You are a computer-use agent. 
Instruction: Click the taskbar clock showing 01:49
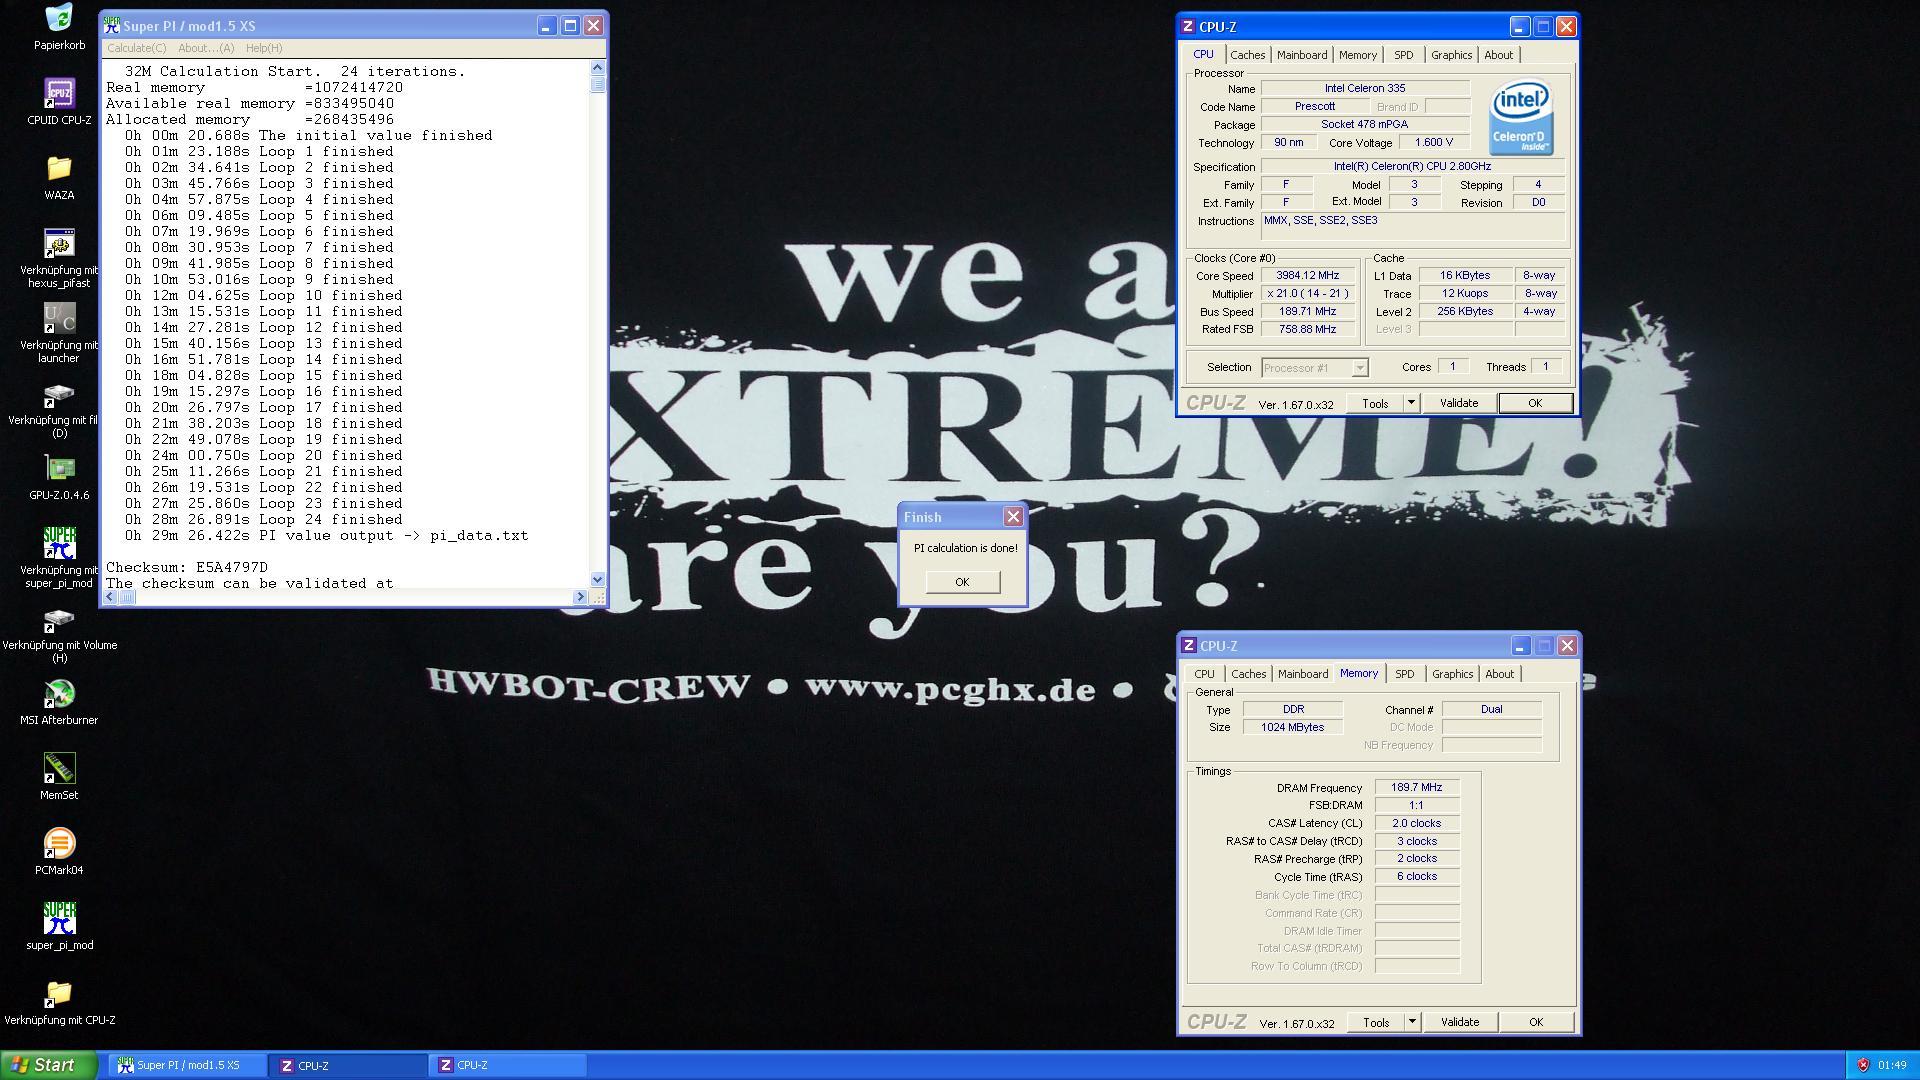[1892, 1065]
